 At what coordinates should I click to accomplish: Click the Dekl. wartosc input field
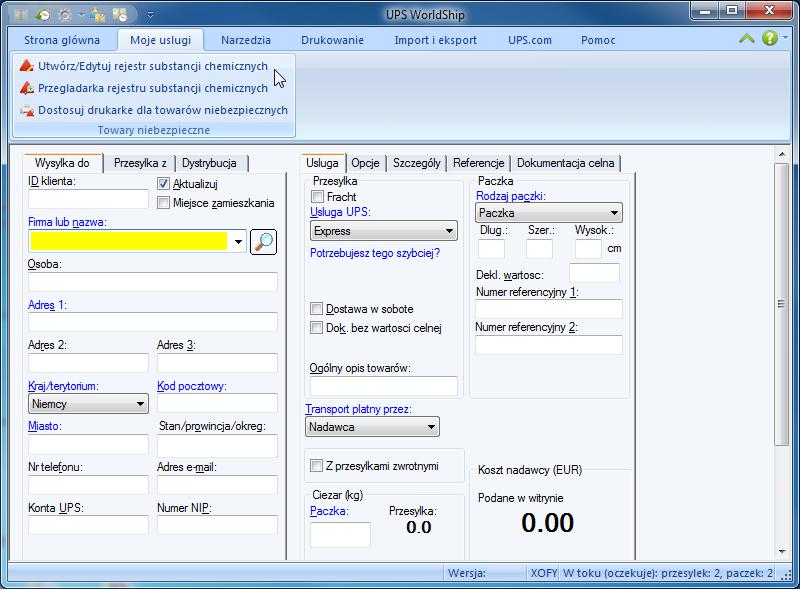594,273
